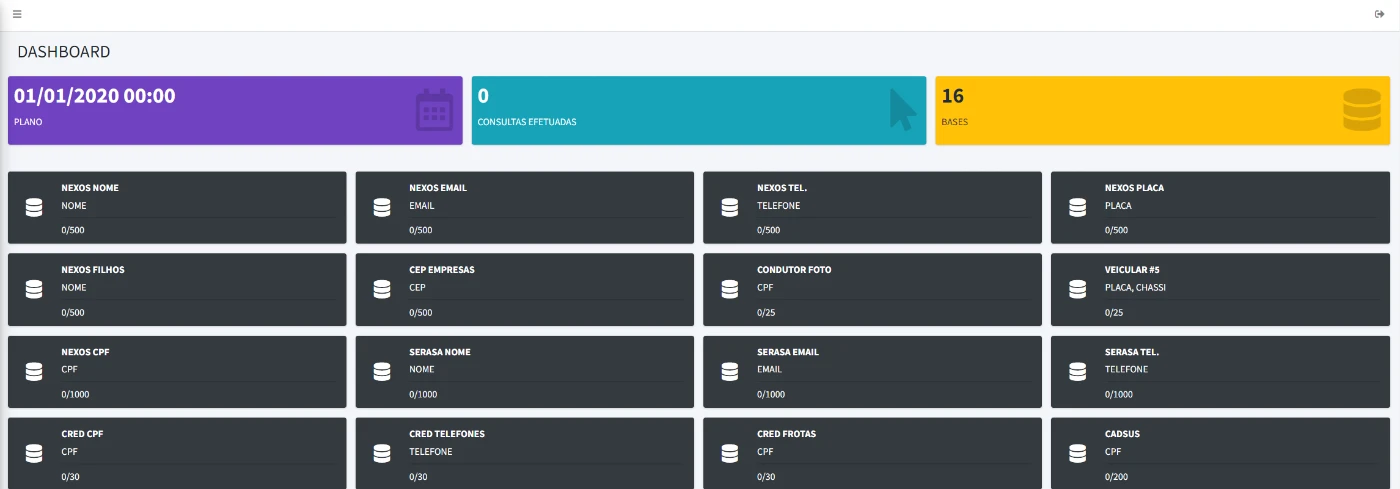Click the Cadsus base title

(1122, 434)
